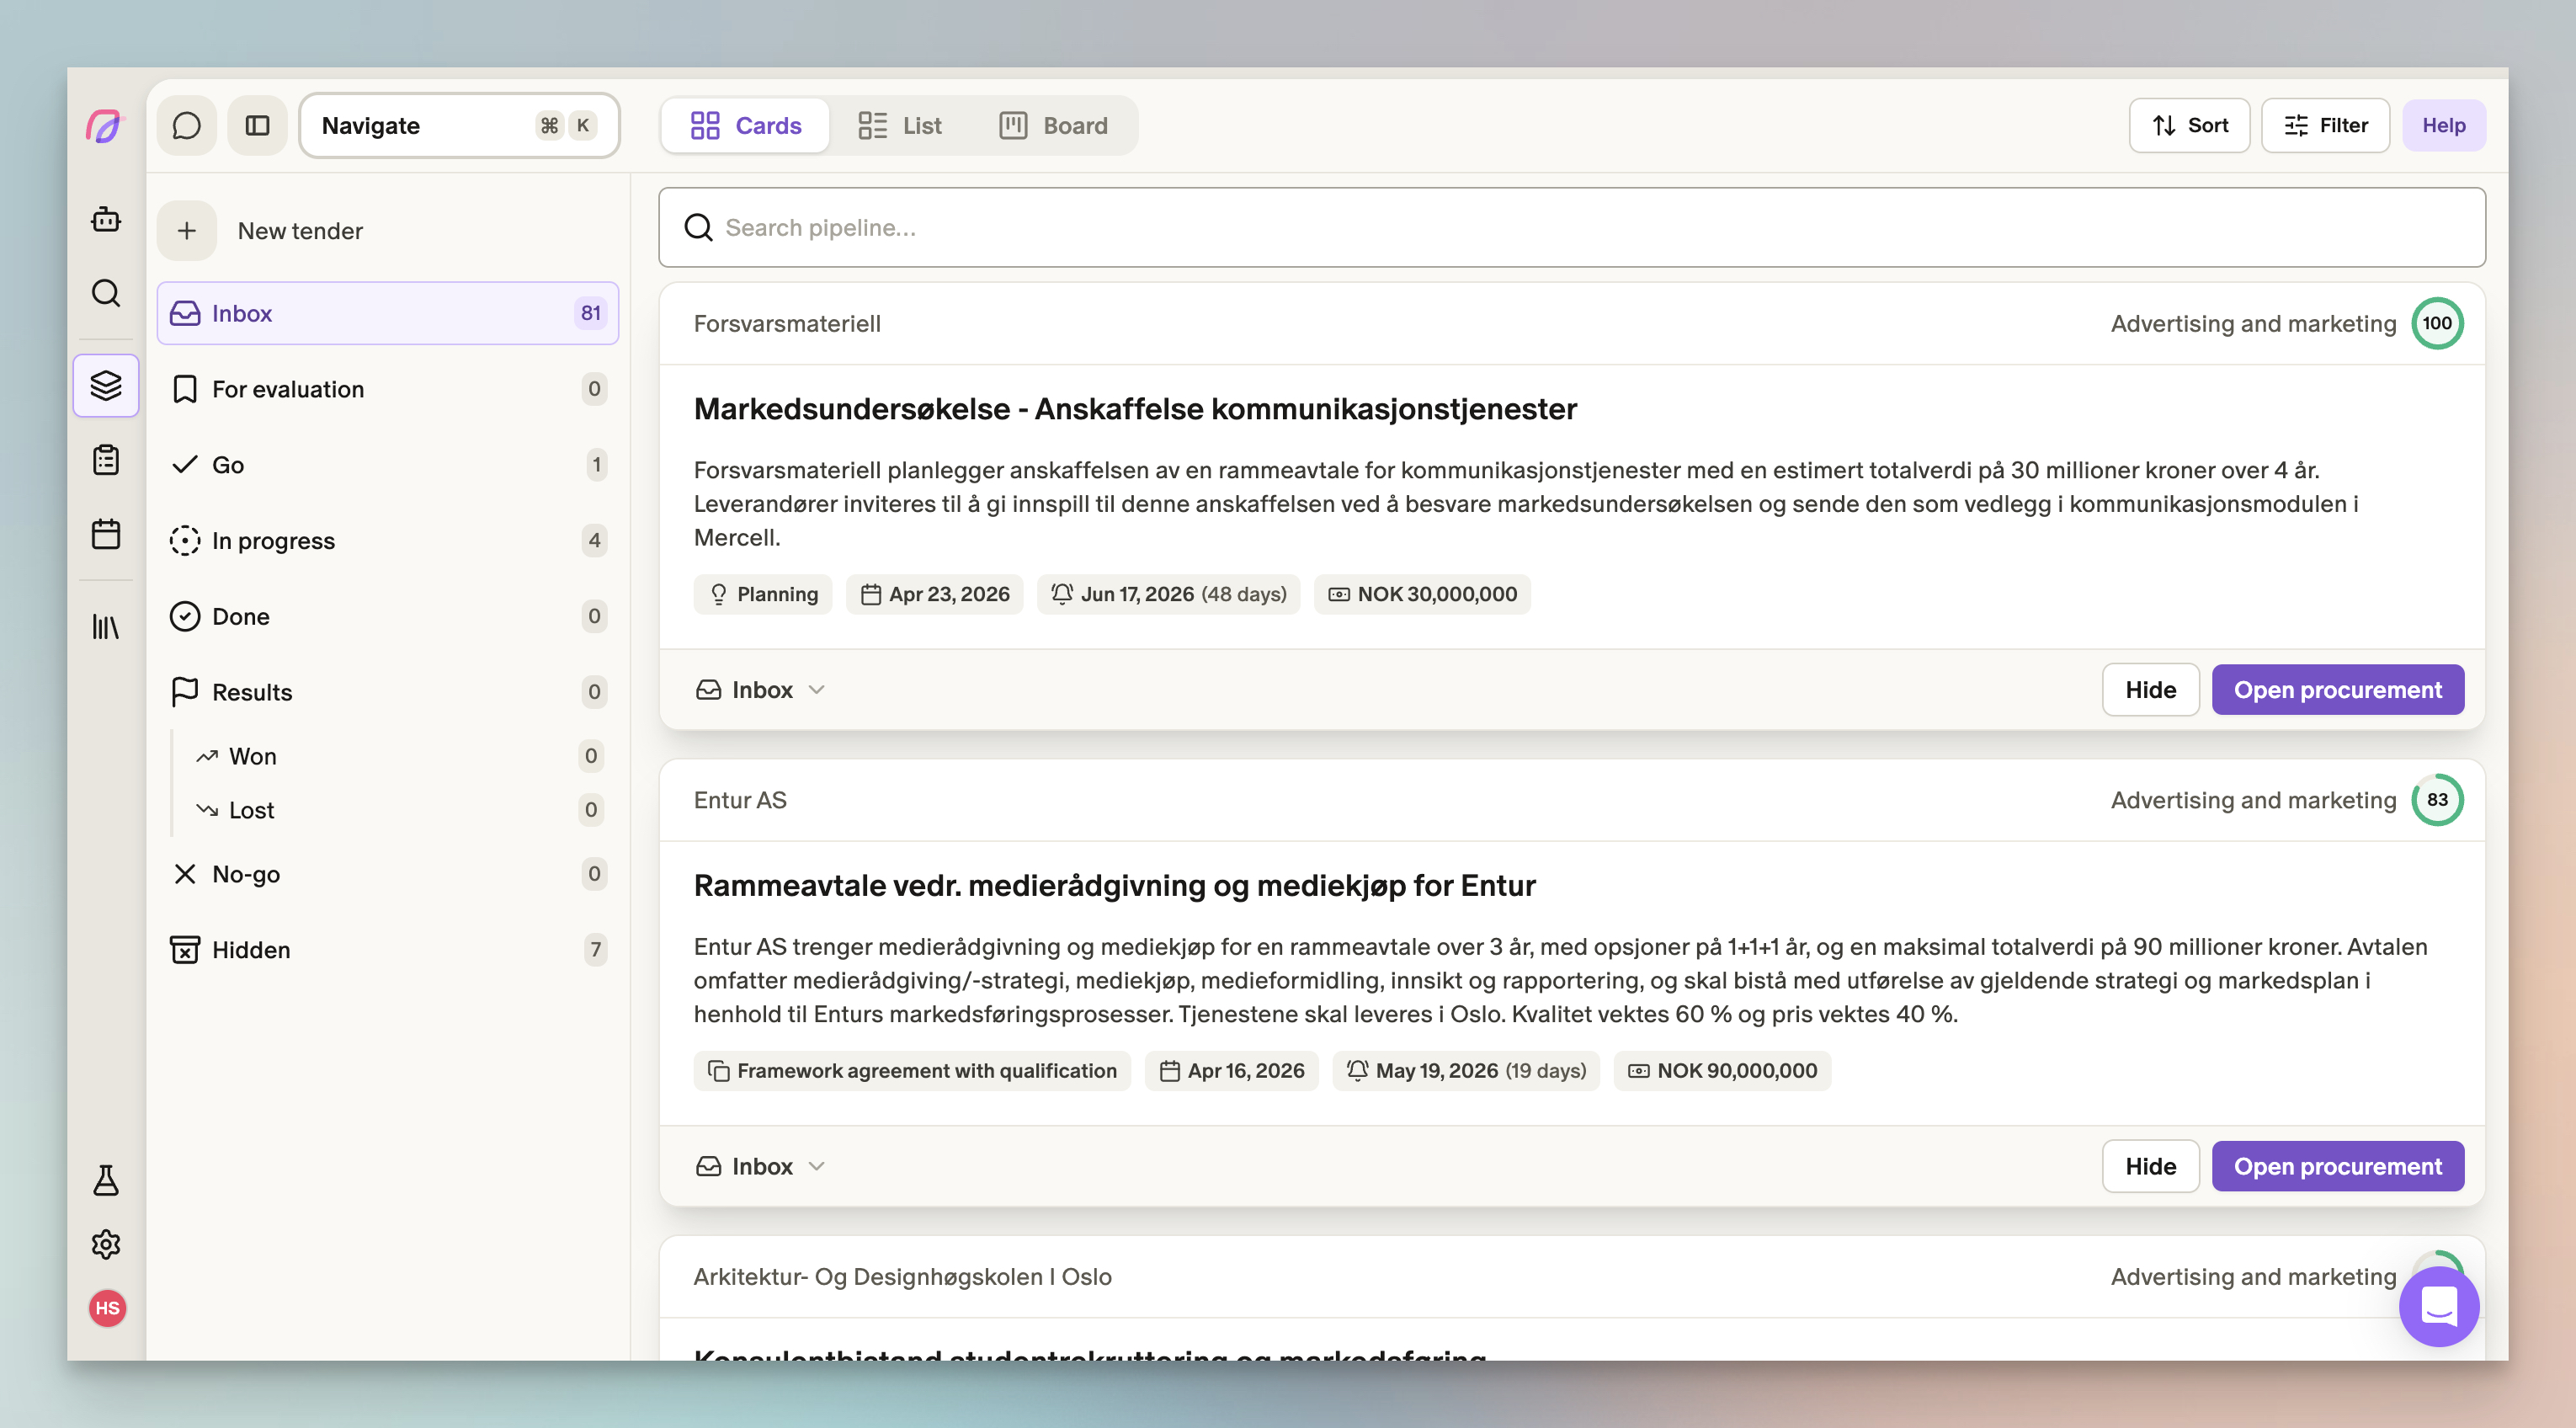
Task: Click the Search pipeline field
Action: (1572, 228)
